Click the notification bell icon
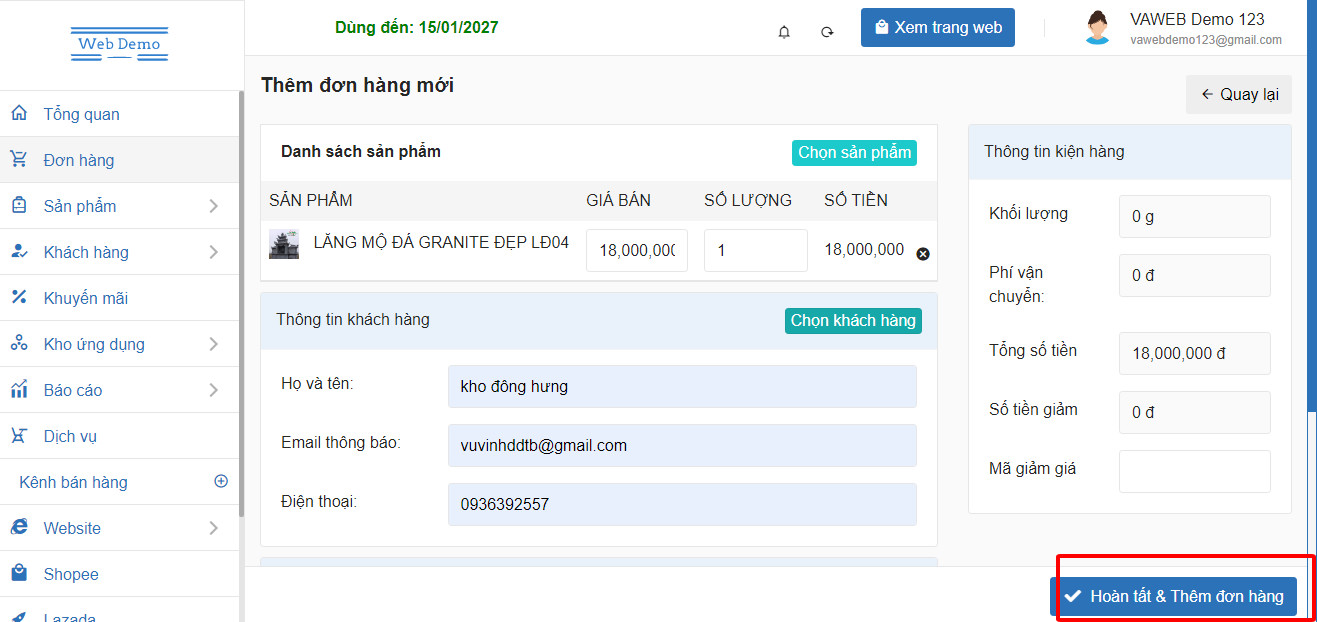 tap(784, 31)
